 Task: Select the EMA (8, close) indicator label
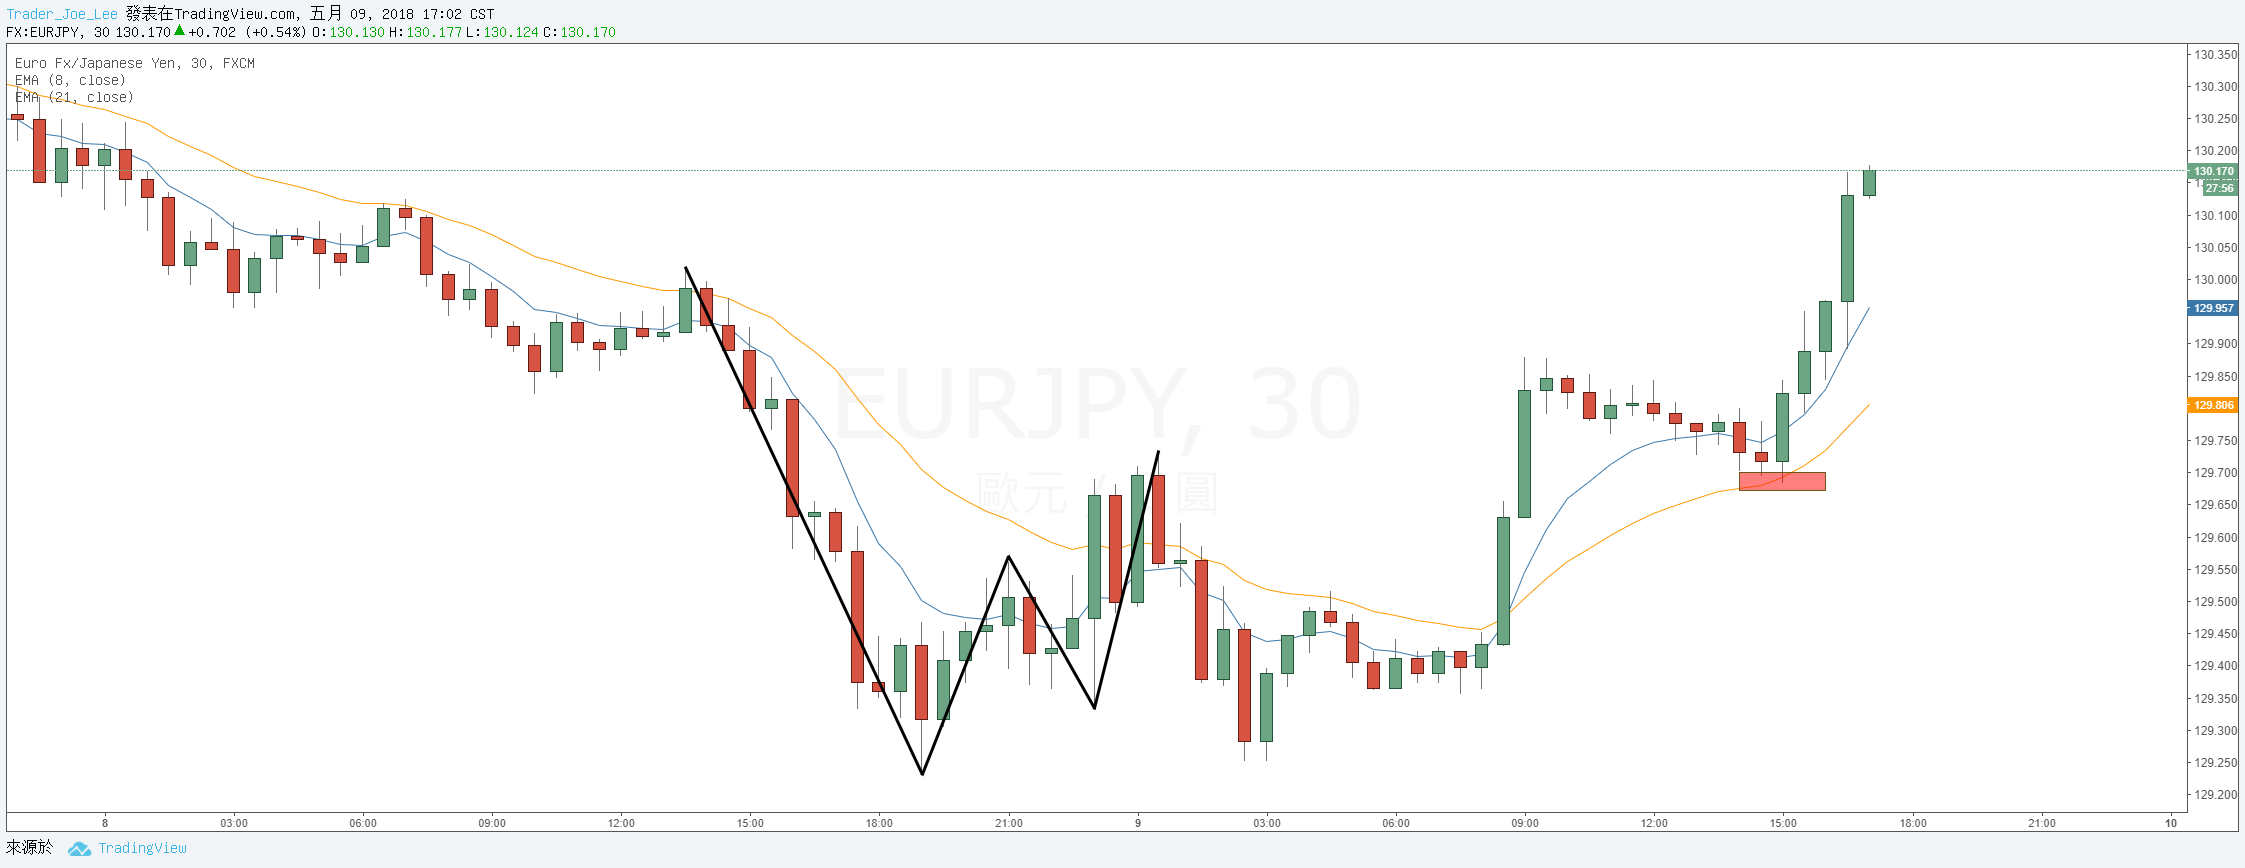point(70,80)
